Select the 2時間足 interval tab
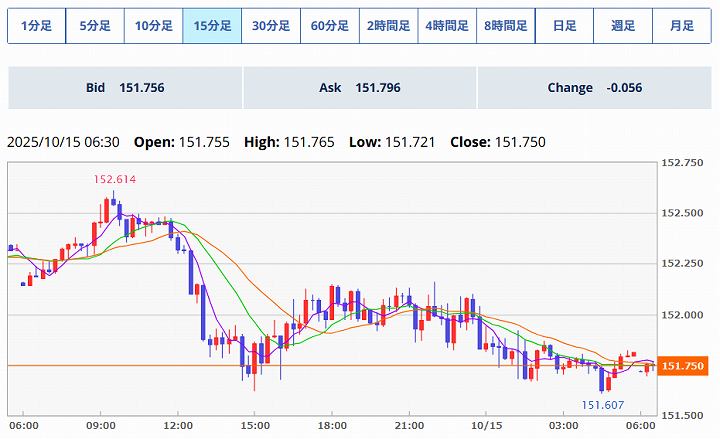The image size is (720, 439). [388, 26]
